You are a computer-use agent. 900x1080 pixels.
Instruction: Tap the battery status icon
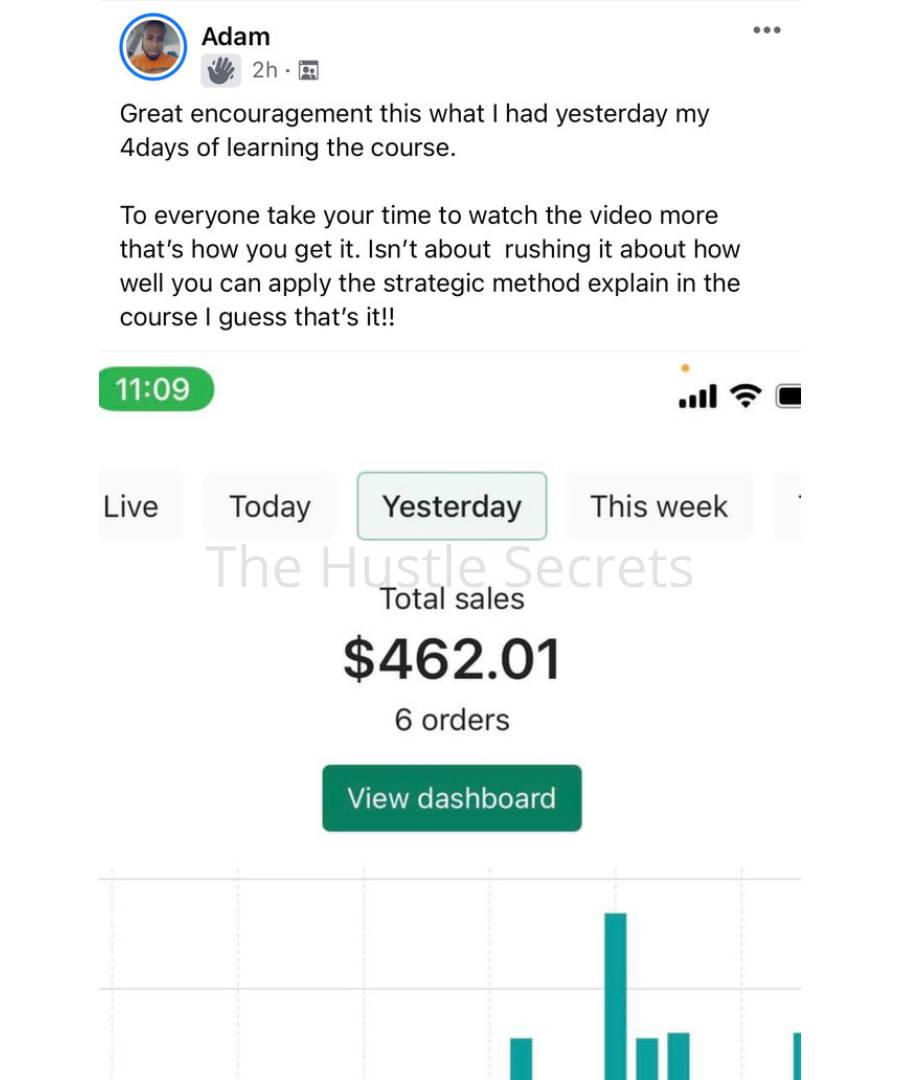(788, 396)
